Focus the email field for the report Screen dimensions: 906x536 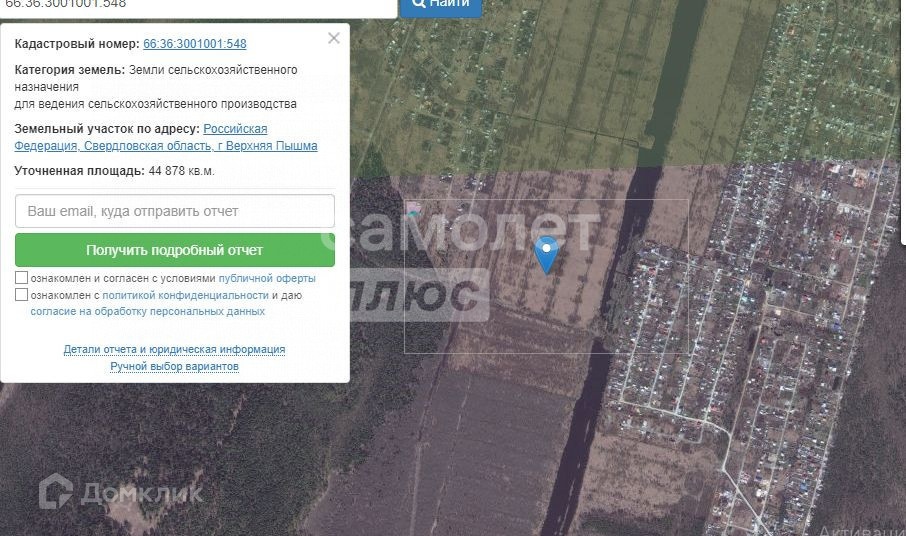[x=174, y=211]
